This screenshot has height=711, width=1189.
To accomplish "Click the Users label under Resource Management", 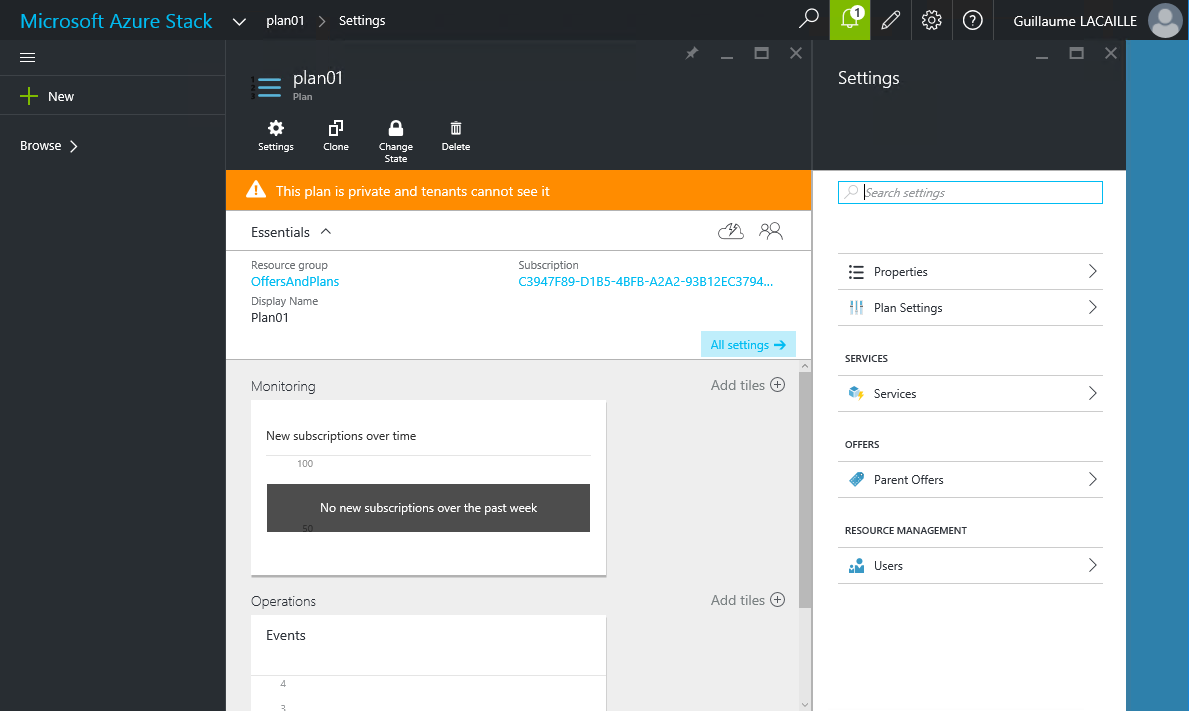I will [x=888, y=566].
